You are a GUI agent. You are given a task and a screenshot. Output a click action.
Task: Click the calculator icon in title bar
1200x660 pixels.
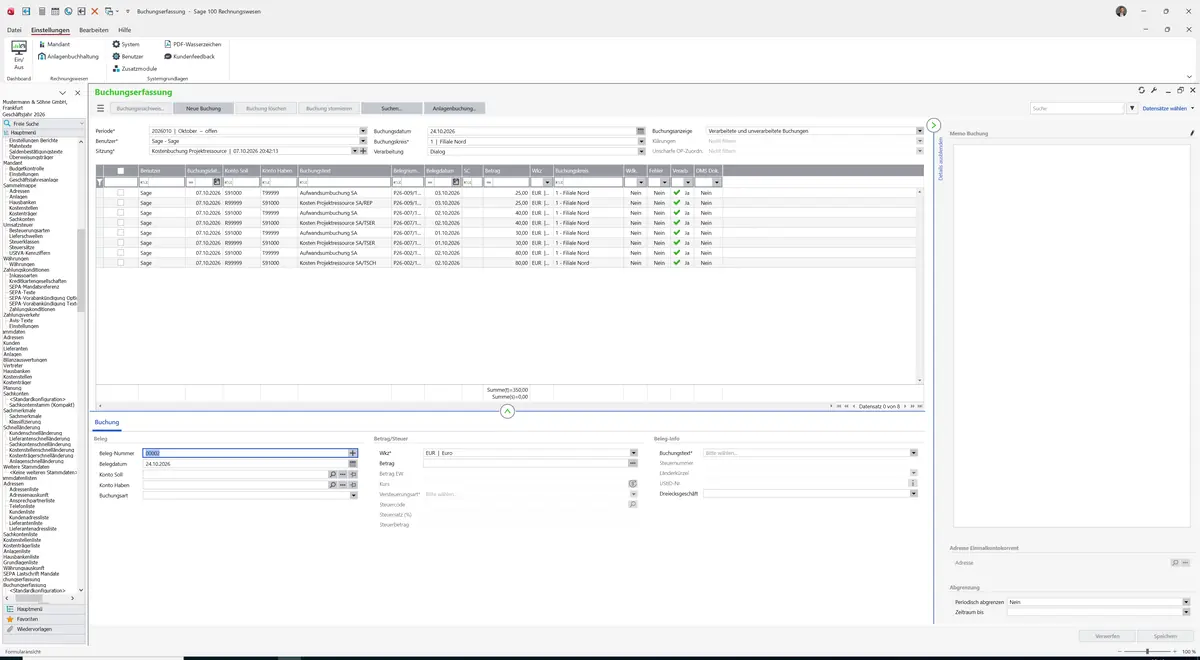tap(42, 11)
